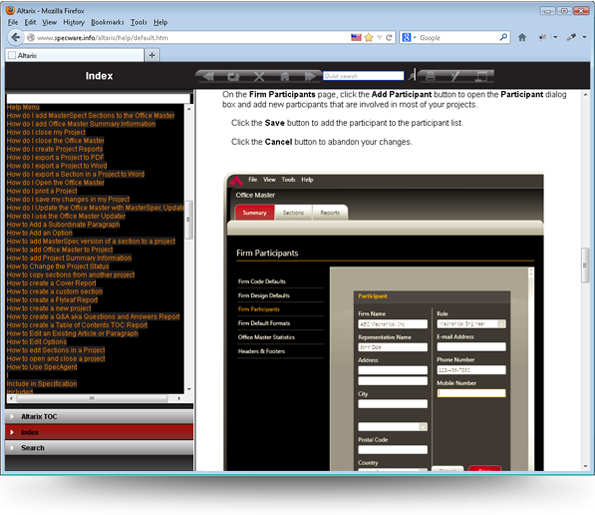Image resolution: width=595 pixels, height=515 pixels.
Task: Click the help content vertical scrollbar thumb
Action: point(585,265)
